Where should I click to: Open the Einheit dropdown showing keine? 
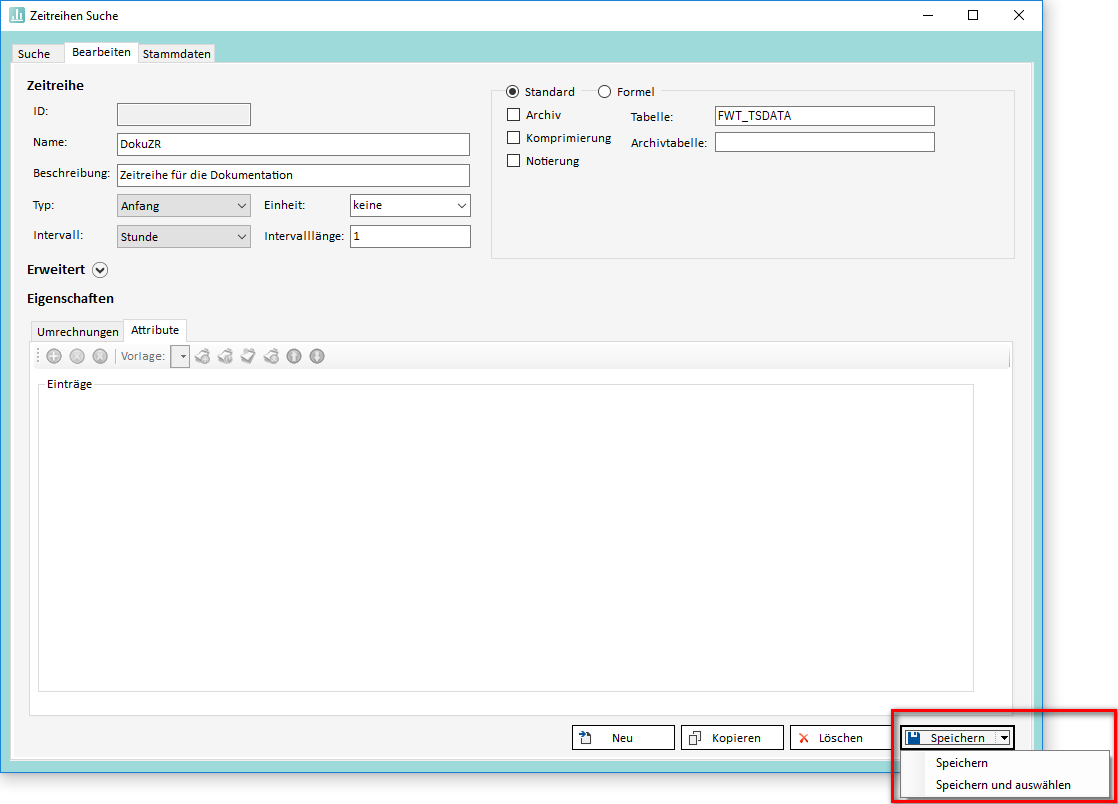coord(410,206)
